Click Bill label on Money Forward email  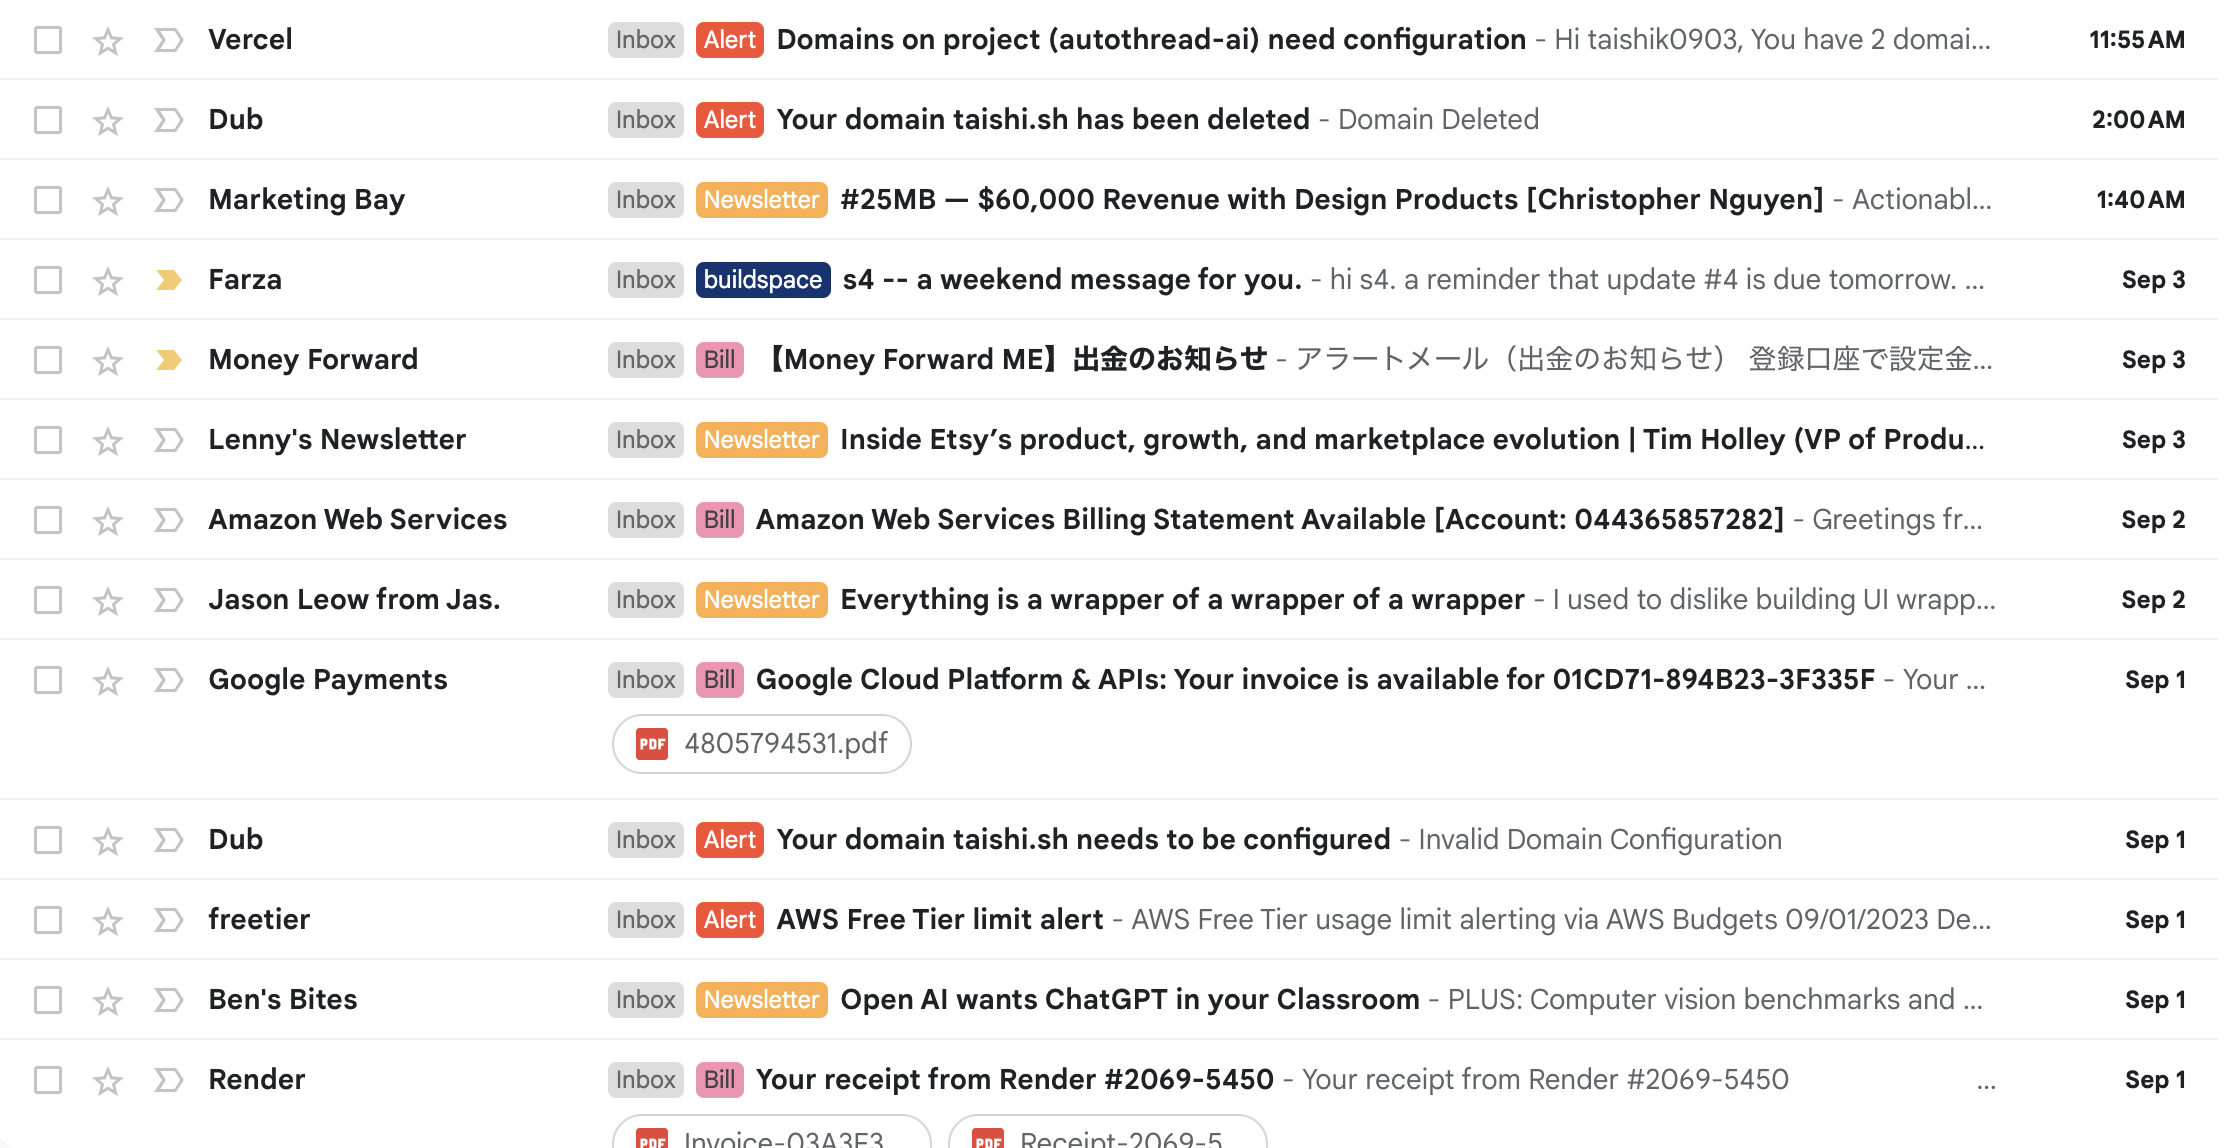[720, 360]
